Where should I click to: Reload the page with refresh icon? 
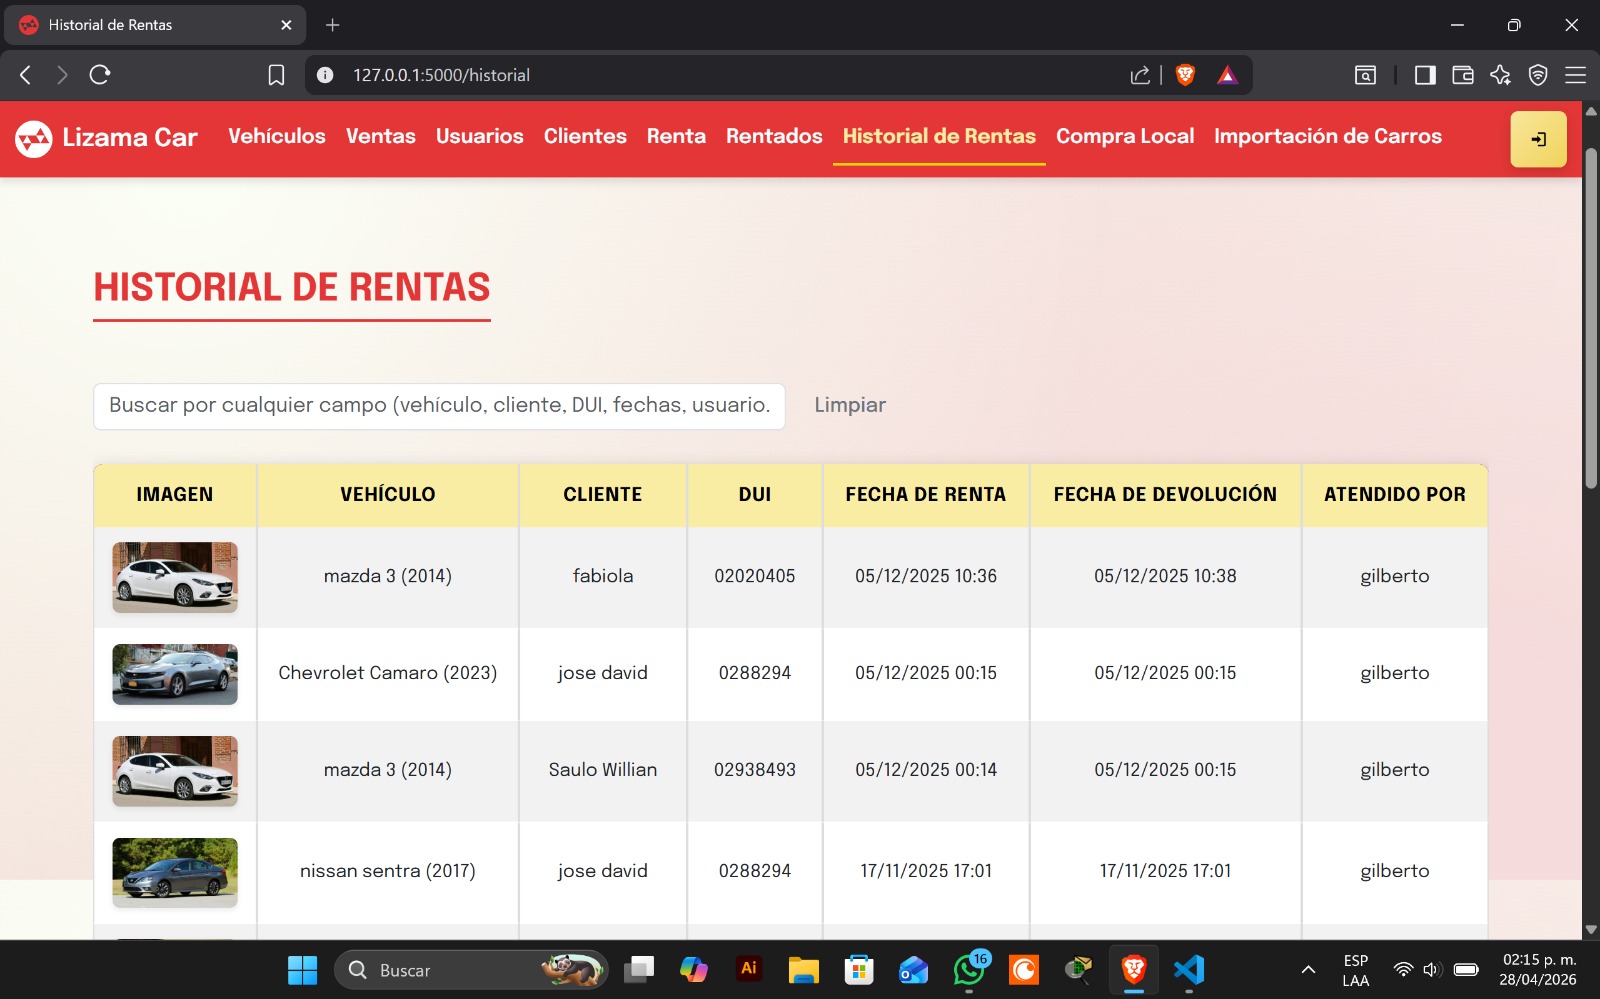[x=100, y=75]
